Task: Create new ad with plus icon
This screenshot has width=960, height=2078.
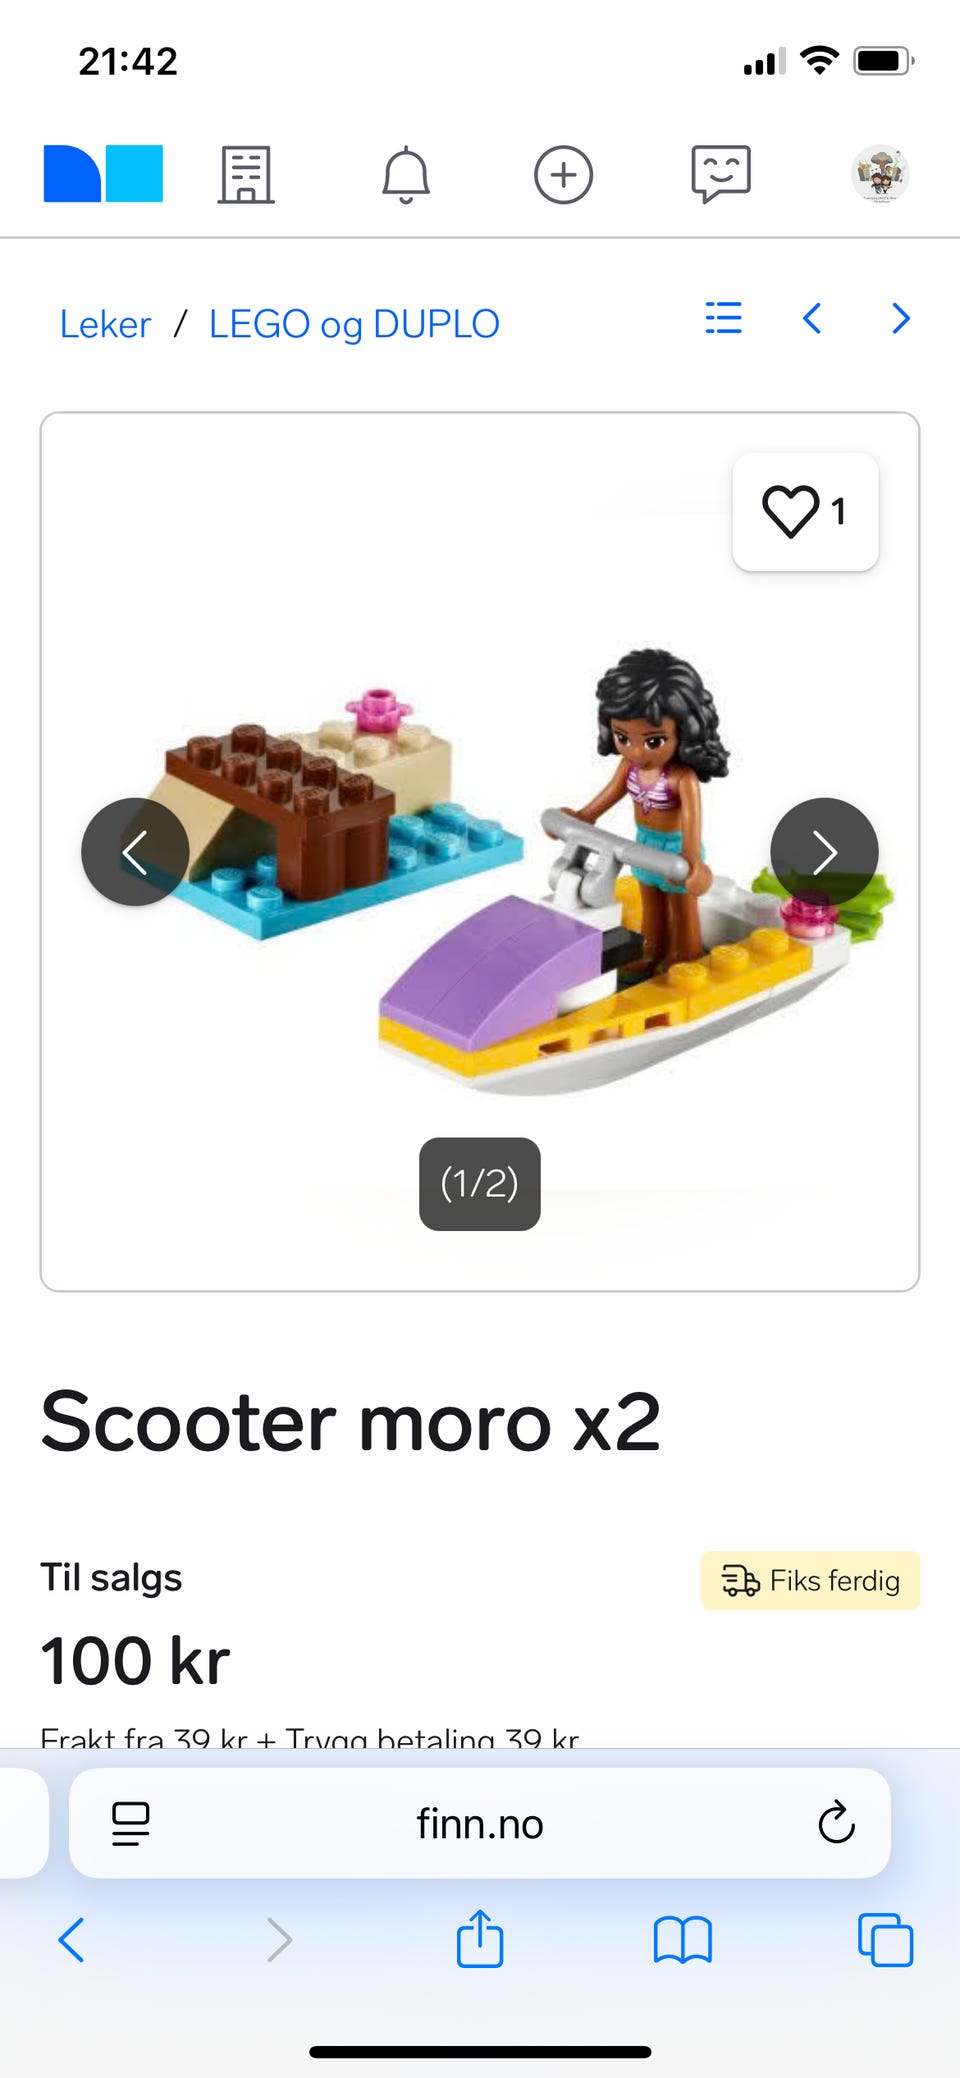Action: tap(563, 175)
